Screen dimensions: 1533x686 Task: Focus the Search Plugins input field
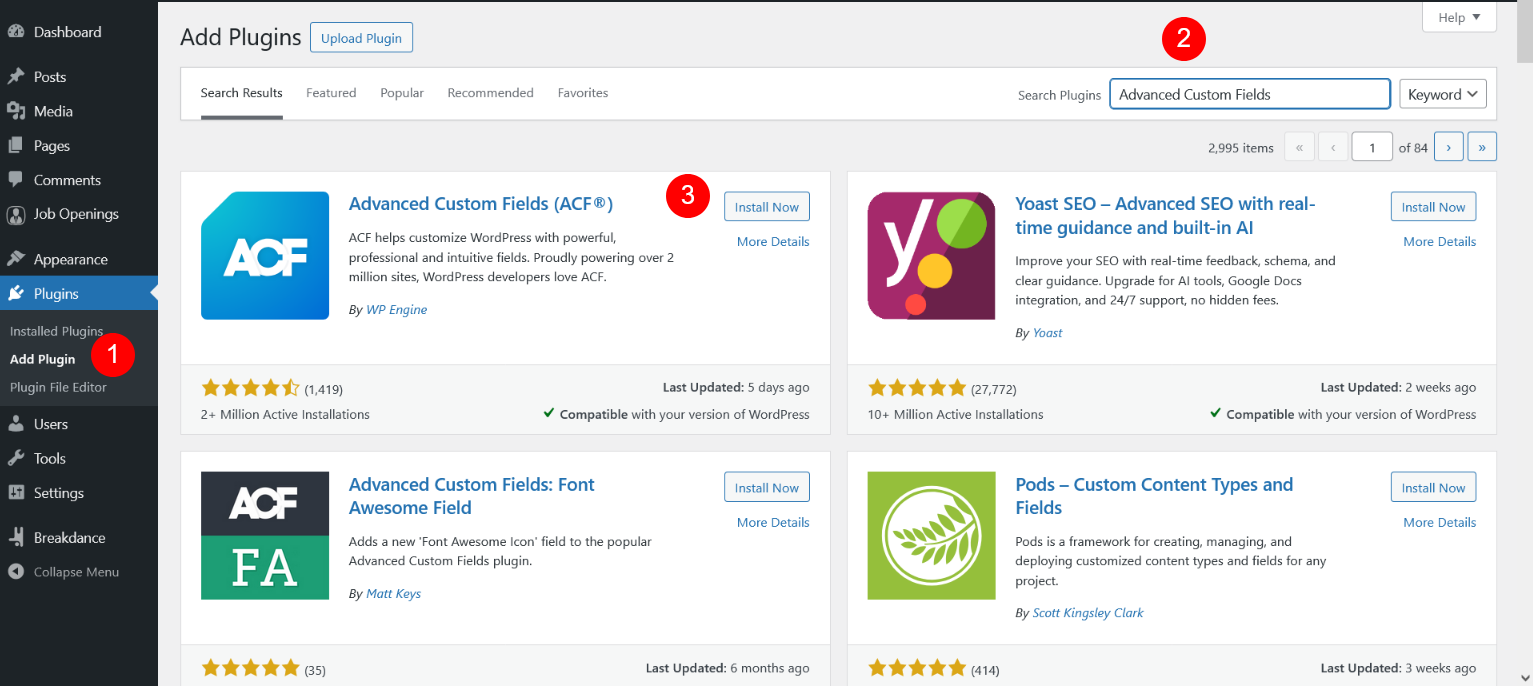(x=1250, y=94)
